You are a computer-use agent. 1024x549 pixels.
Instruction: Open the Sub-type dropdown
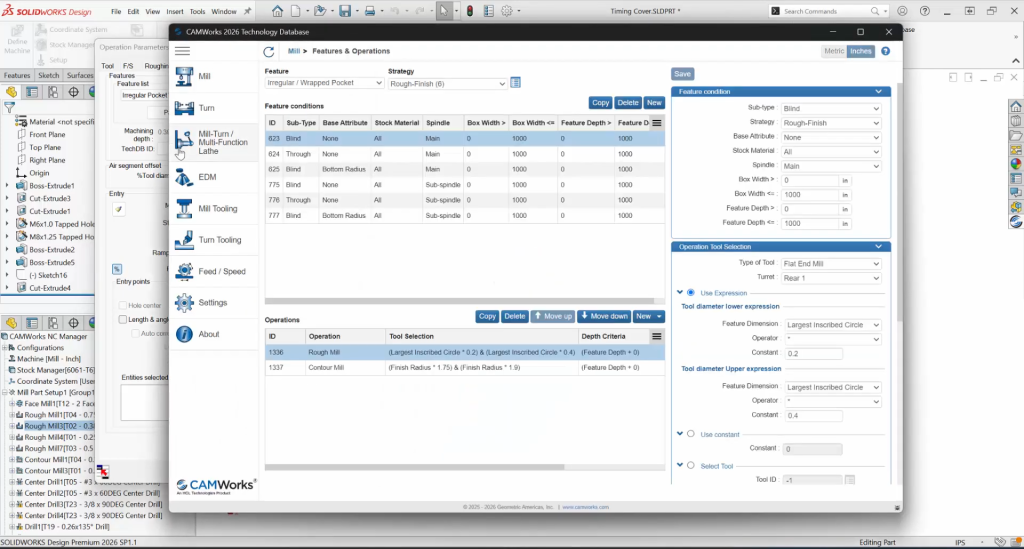click(831, 108)
